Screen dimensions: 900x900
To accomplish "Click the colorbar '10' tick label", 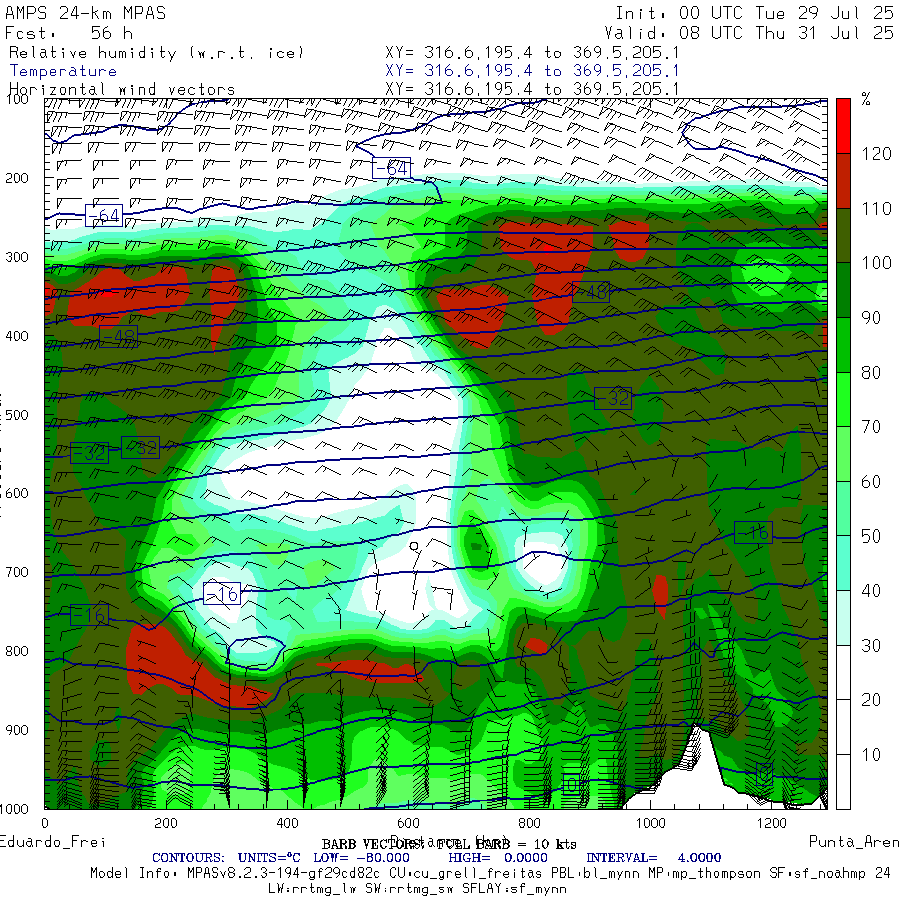I will coord(871,755).
